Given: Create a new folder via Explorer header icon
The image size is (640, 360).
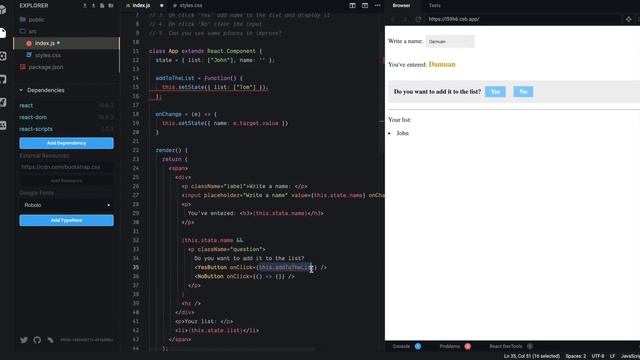Looking at the screenshot, I should (x=111, y=6).
